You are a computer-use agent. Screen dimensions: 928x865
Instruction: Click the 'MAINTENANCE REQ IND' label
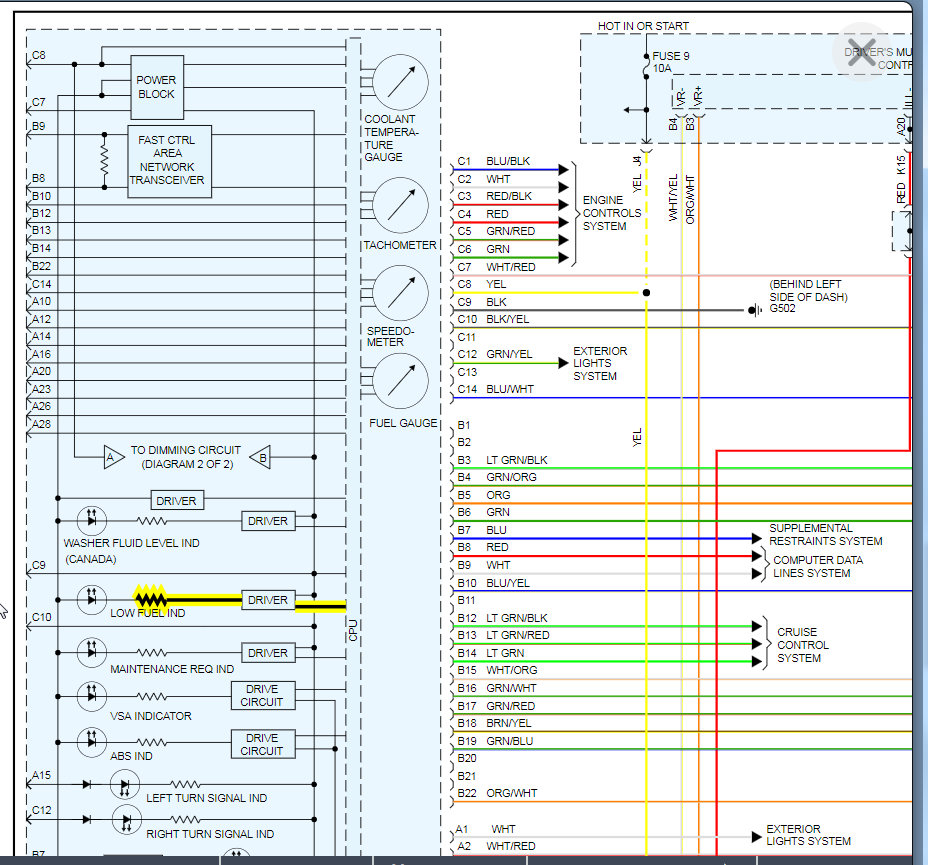pos(172,669)
